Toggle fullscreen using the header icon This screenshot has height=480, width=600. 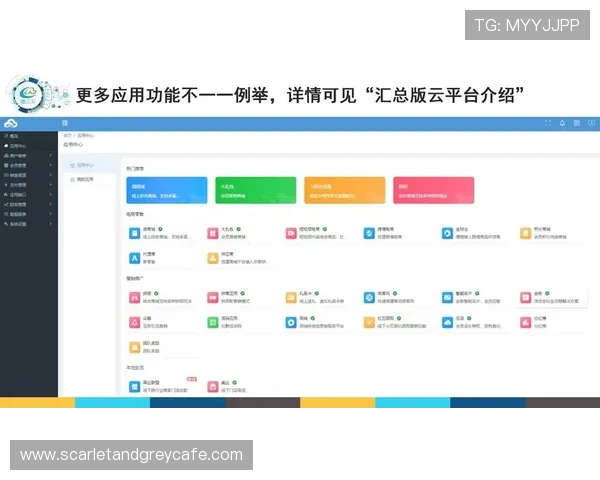(548, 123)
